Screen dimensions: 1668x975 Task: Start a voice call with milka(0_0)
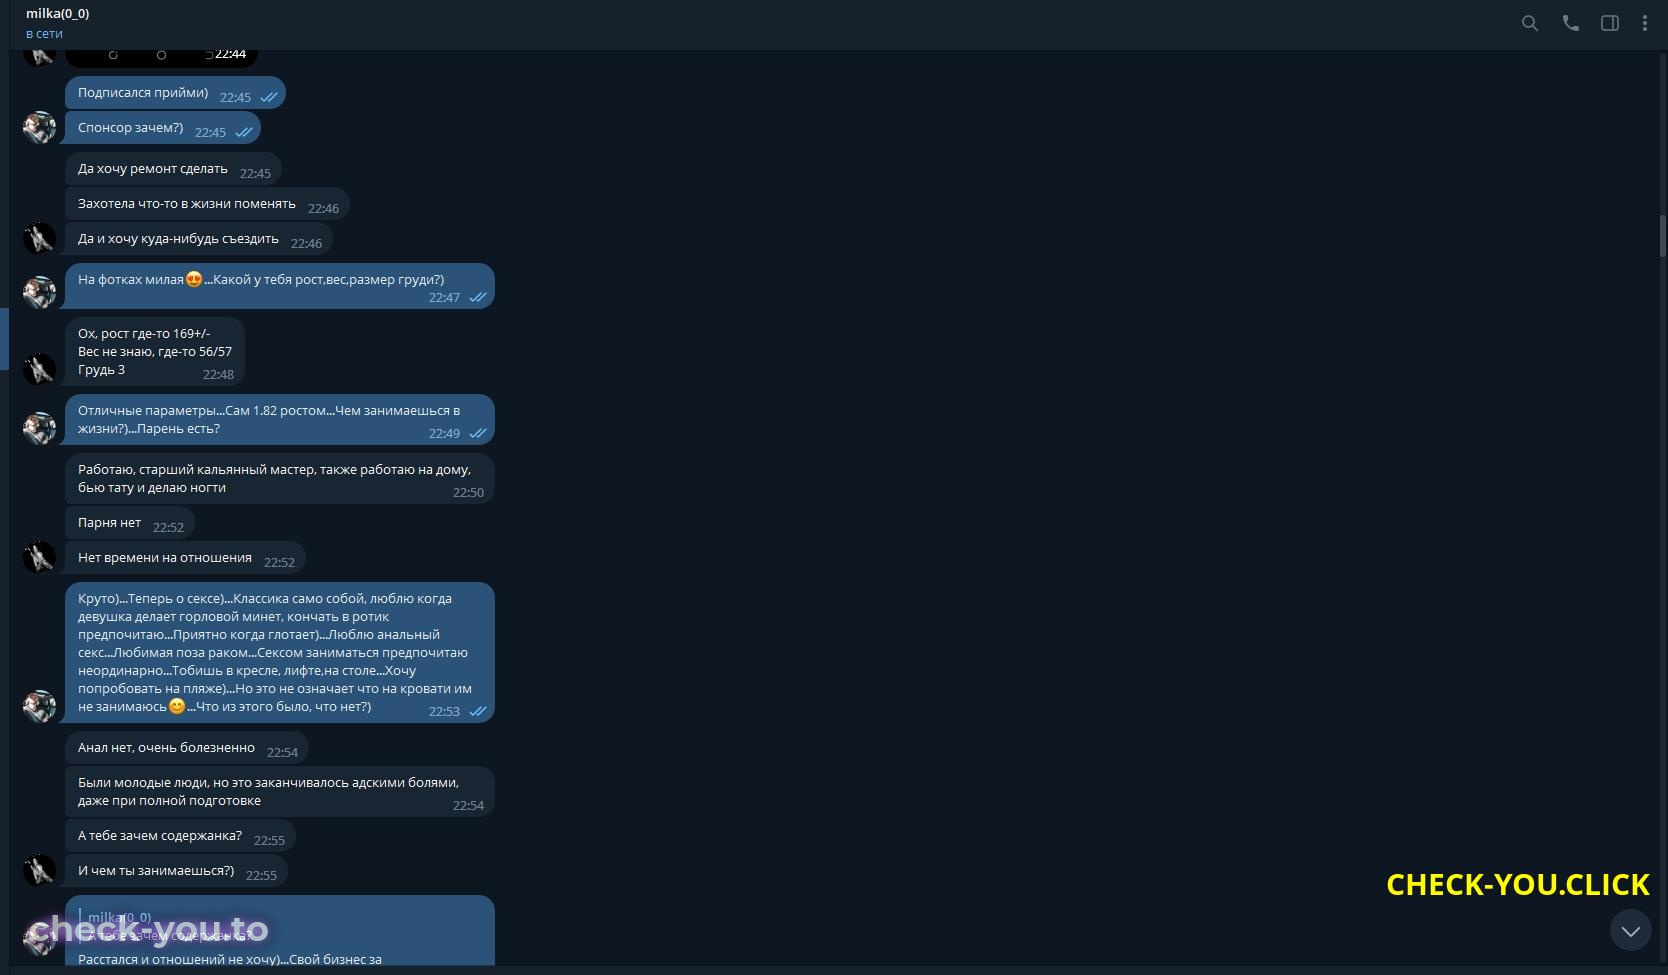pyautogui.click(x=1570, y=23)
